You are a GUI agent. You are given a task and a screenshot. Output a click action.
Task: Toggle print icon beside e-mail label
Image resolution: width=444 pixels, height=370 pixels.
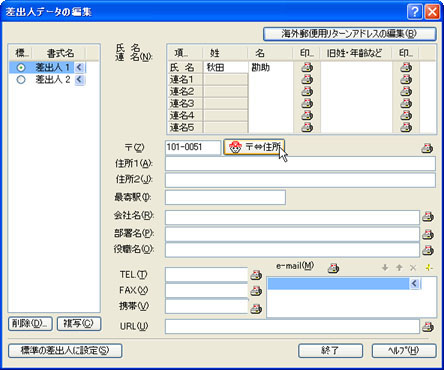tap(333, 268)
